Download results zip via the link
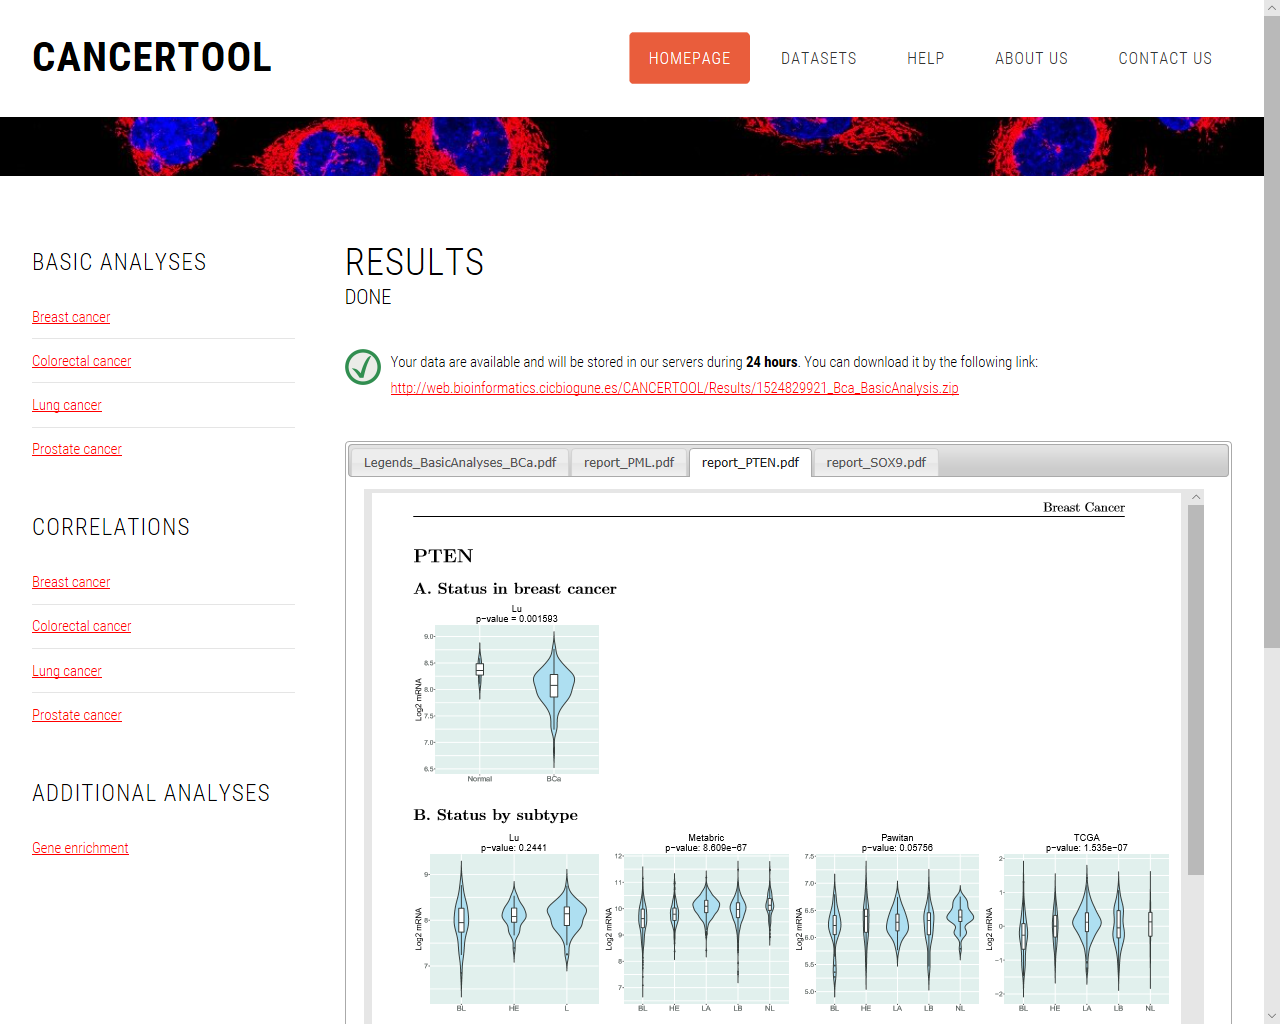The width and height of the screenshot is (1280, 1024). pyautogui.click(x=674, y=388)
